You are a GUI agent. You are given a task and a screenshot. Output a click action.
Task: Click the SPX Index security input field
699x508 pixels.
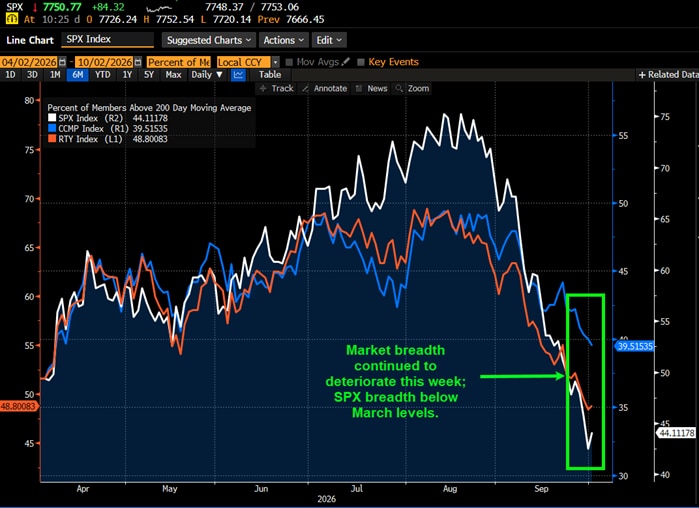tap(107, 39)
